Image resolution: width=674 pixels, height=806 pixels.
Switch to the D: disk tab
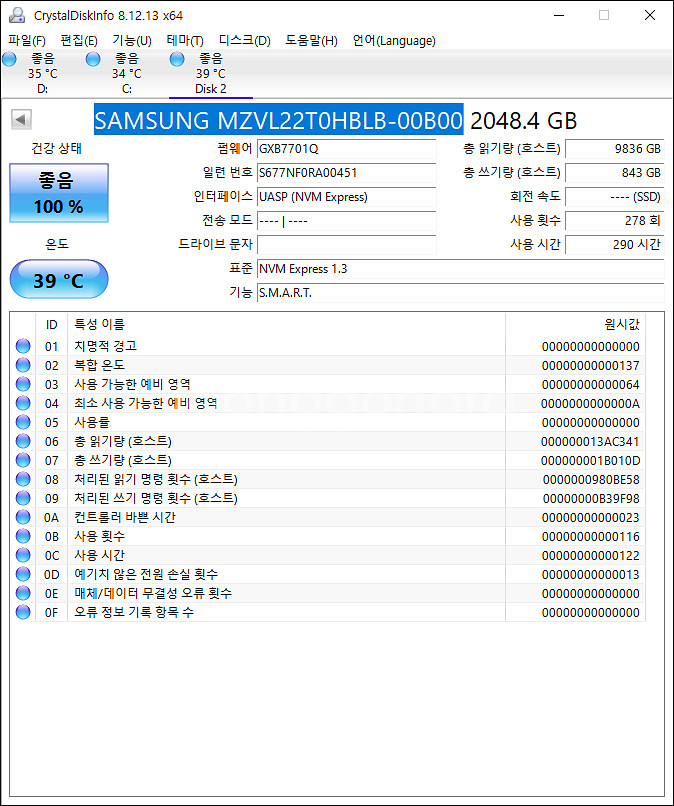[43, 74]
